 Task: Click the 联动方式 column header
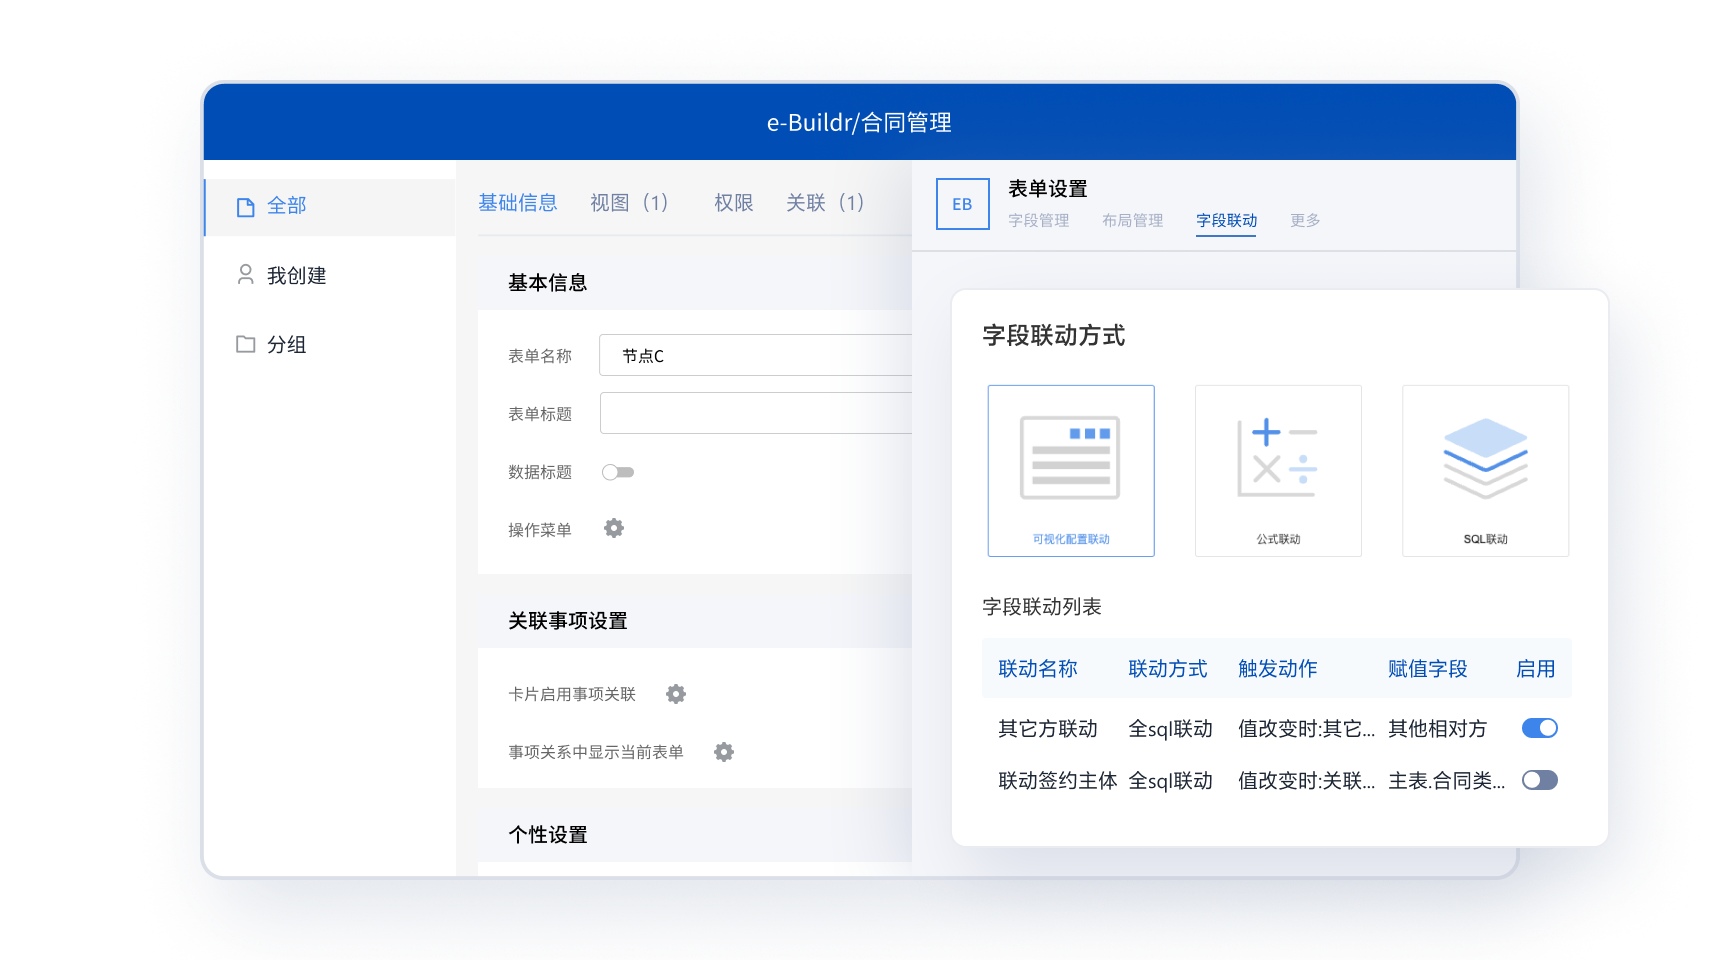pos(1168,668)
